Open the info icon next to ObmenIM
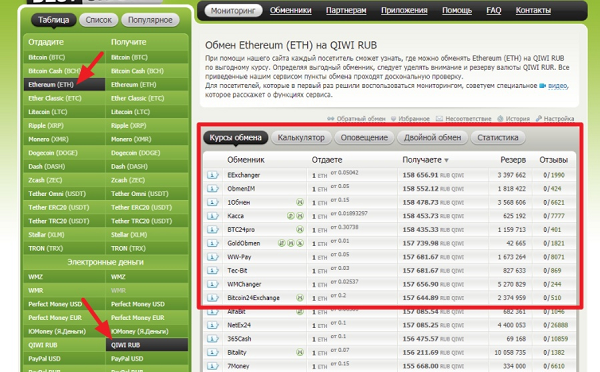Viewport: 600px width, 372px height. [x=212, y=189]
